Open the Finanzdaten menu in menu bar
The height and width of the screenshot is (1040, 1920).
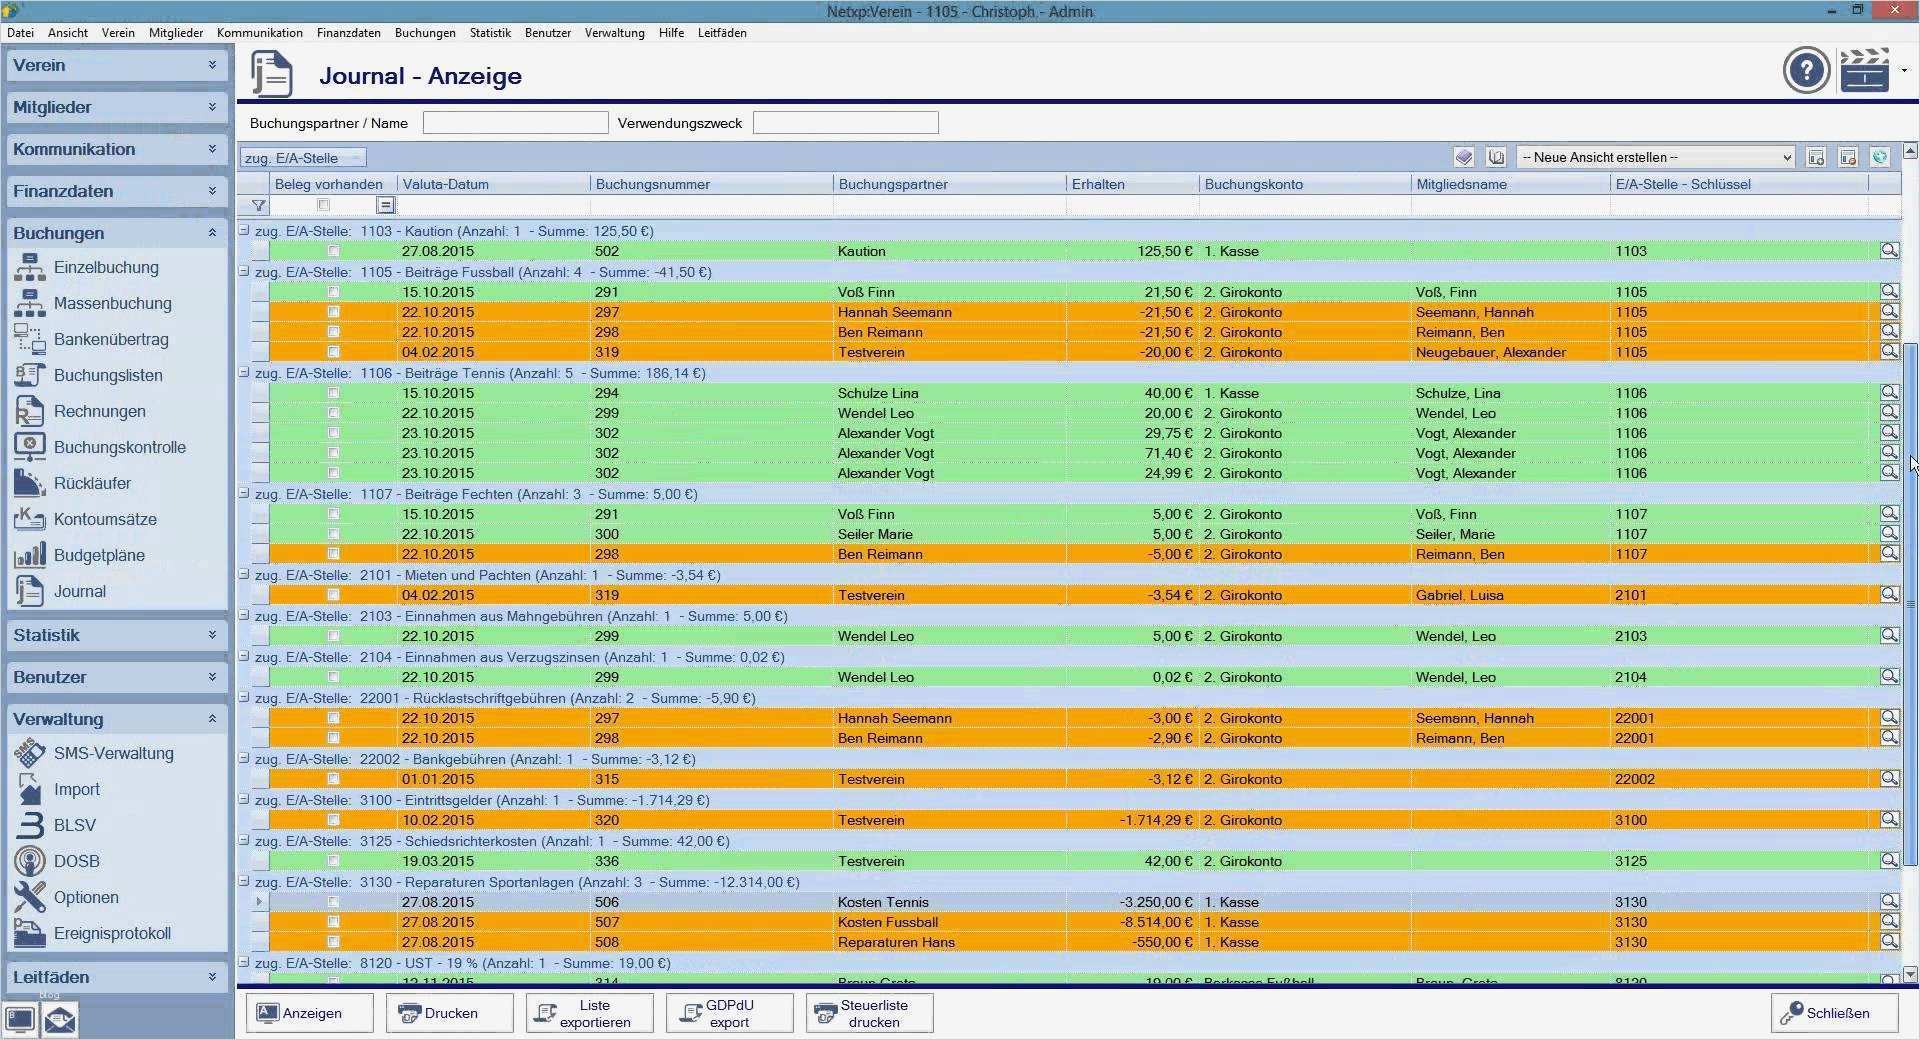tap(348, 33)
